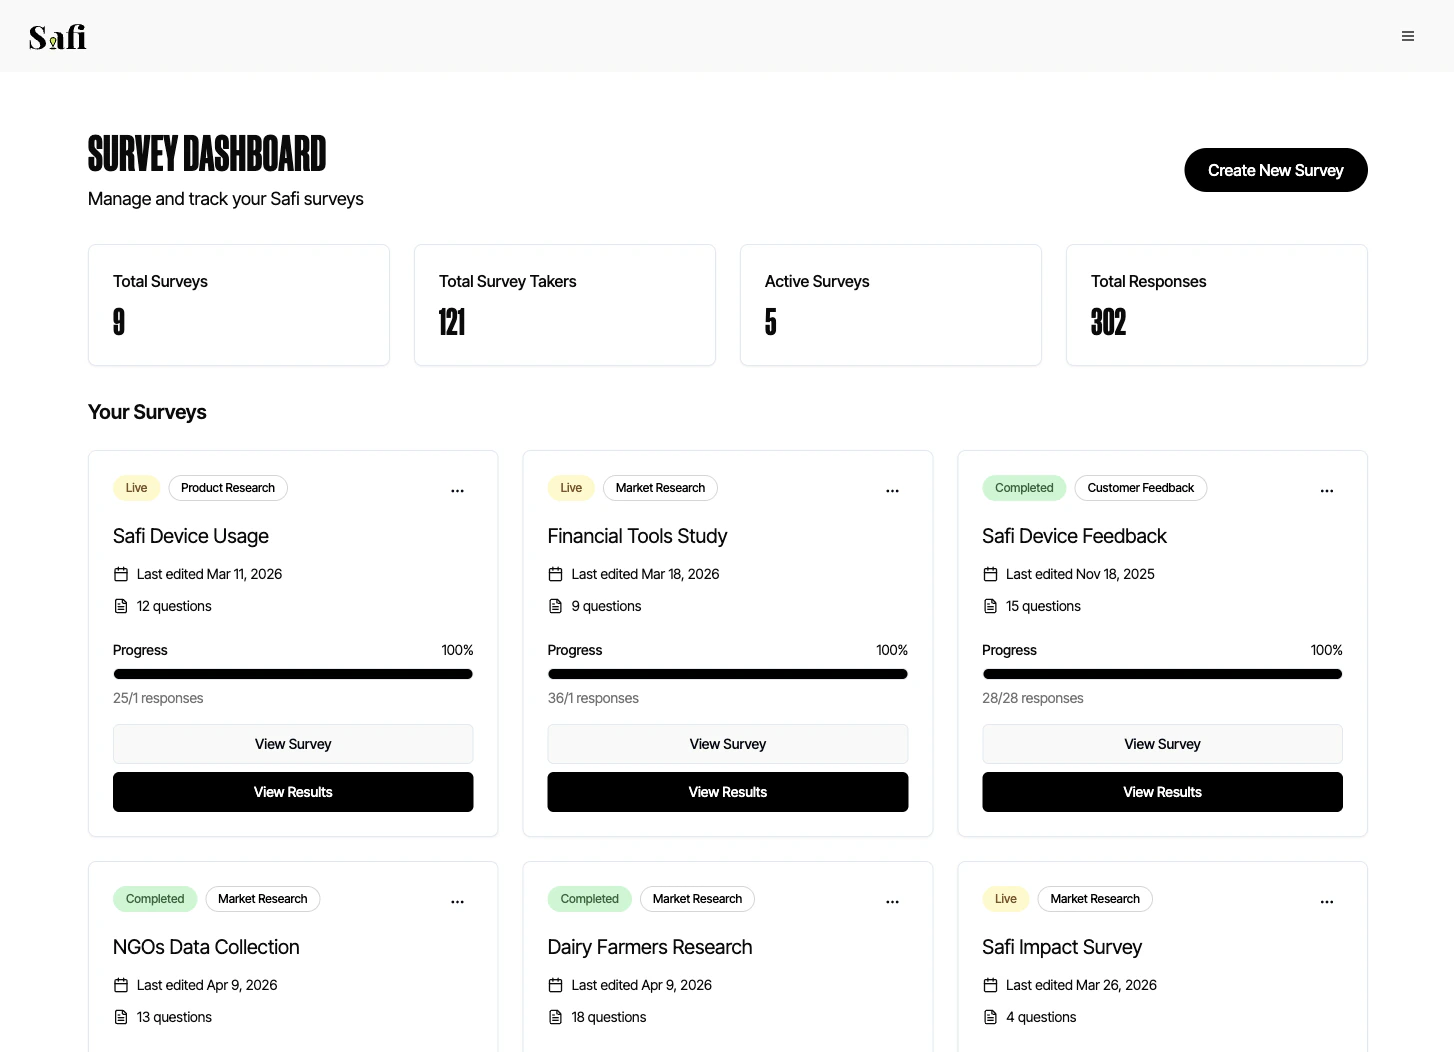Image resolution: width=1454 pixels, height=1052 pixels.
Task: Click the progress bar on Safi Device Feedback
Action: click(x=1162, y=674)
